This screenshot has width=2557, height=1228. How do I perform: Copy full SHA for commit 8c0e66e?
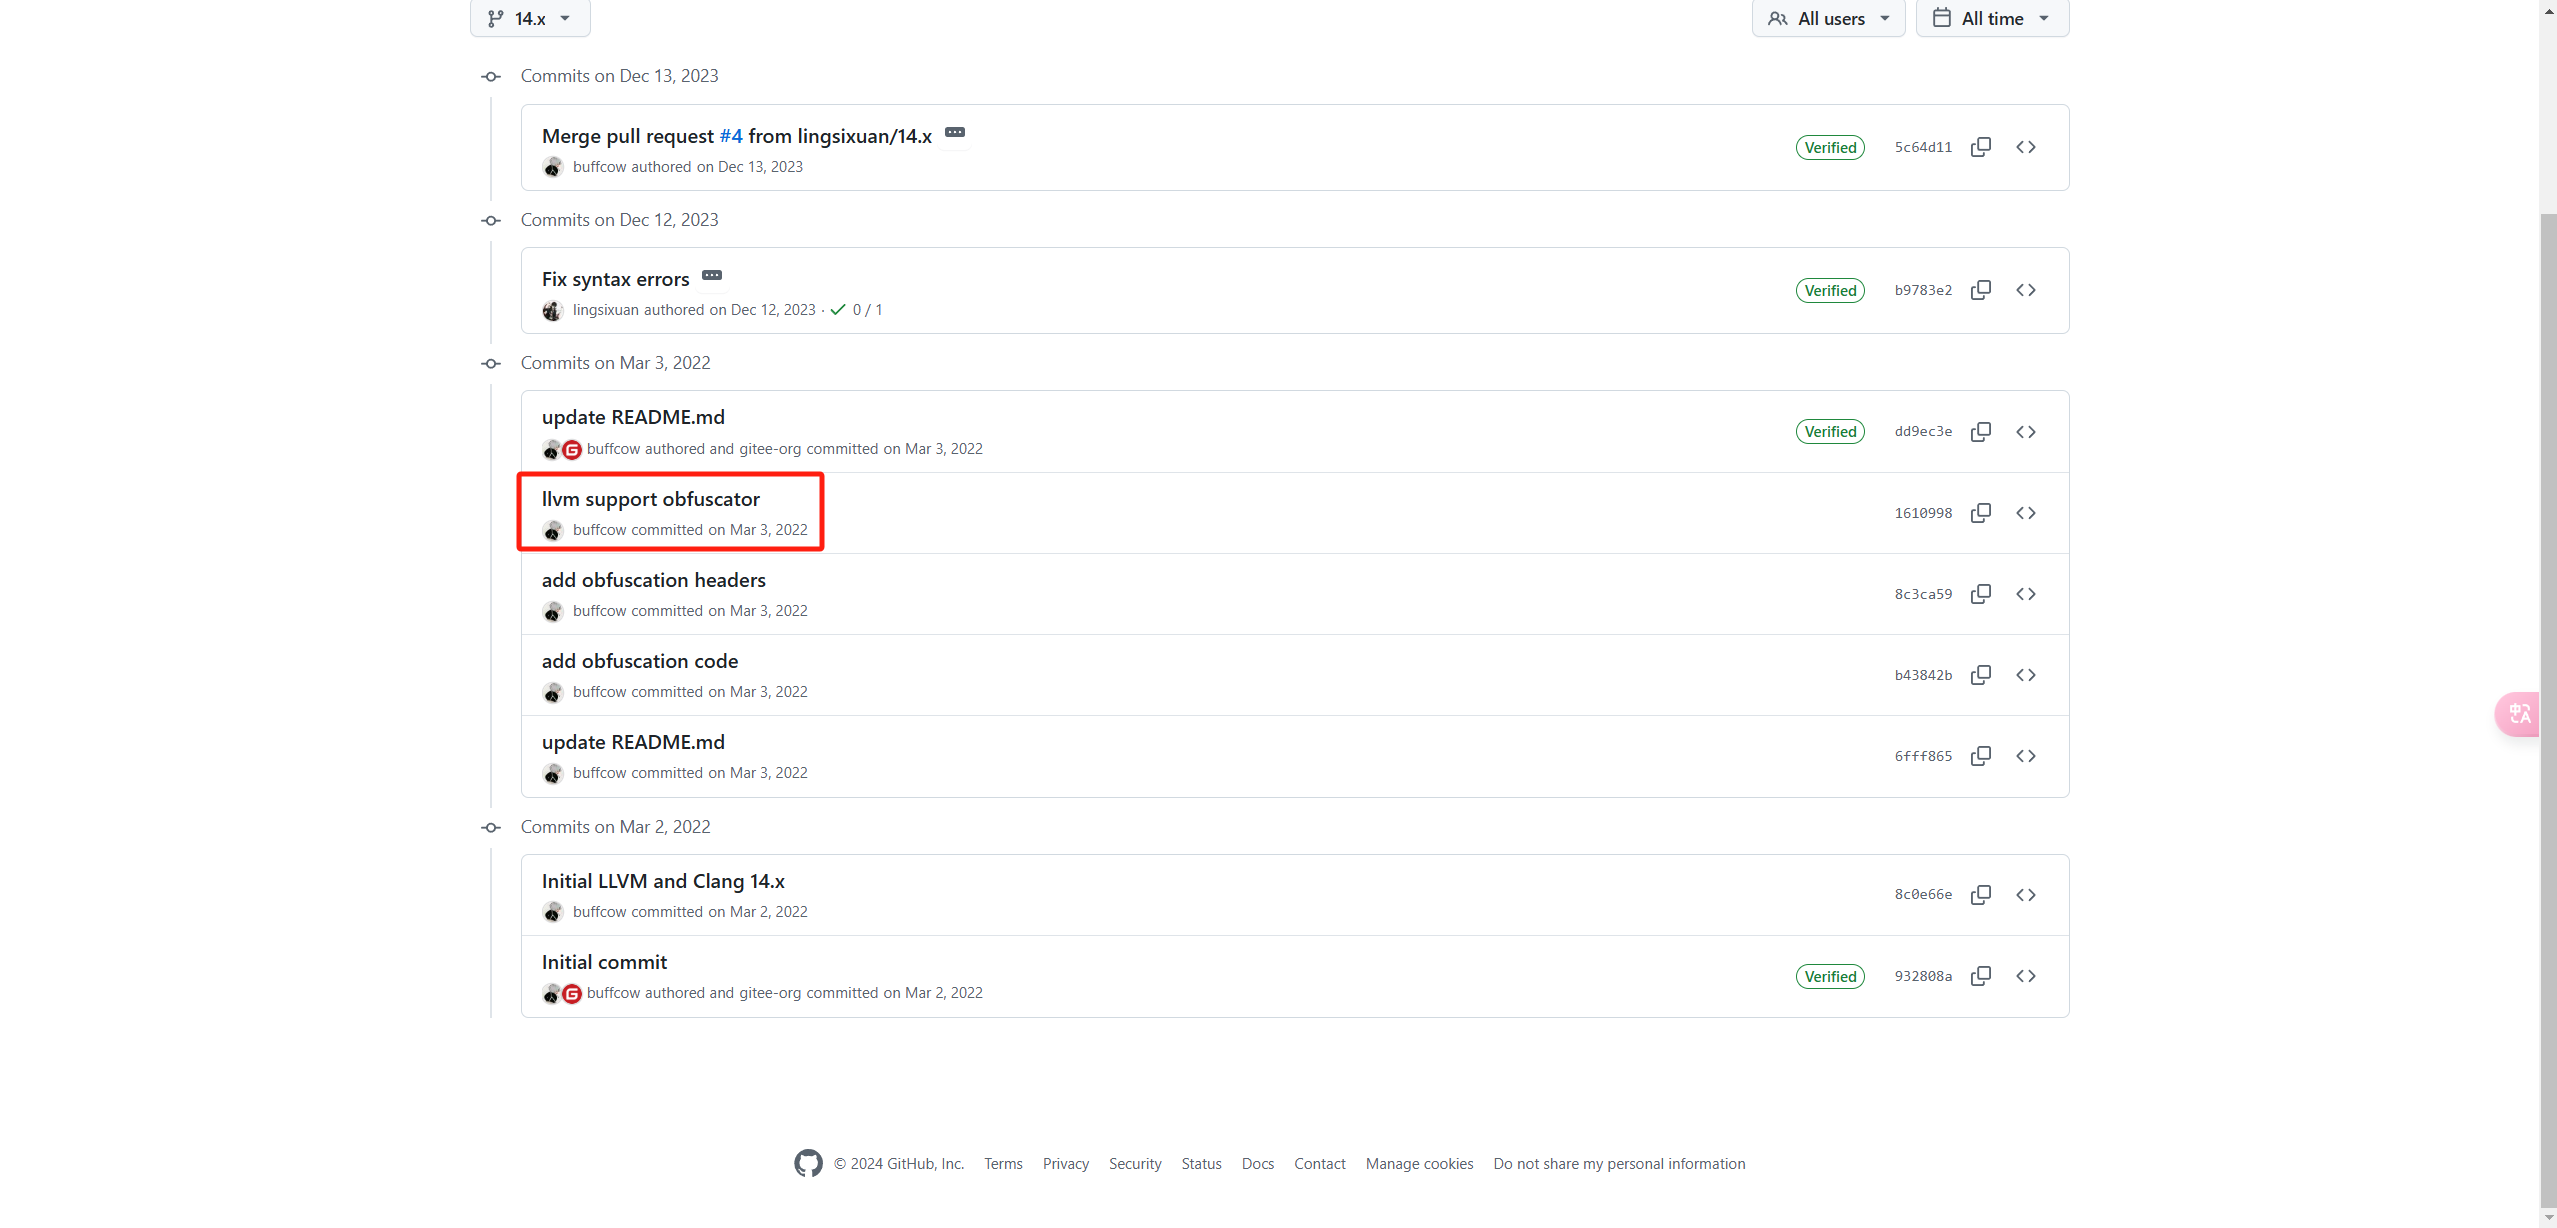point(1980,895)
